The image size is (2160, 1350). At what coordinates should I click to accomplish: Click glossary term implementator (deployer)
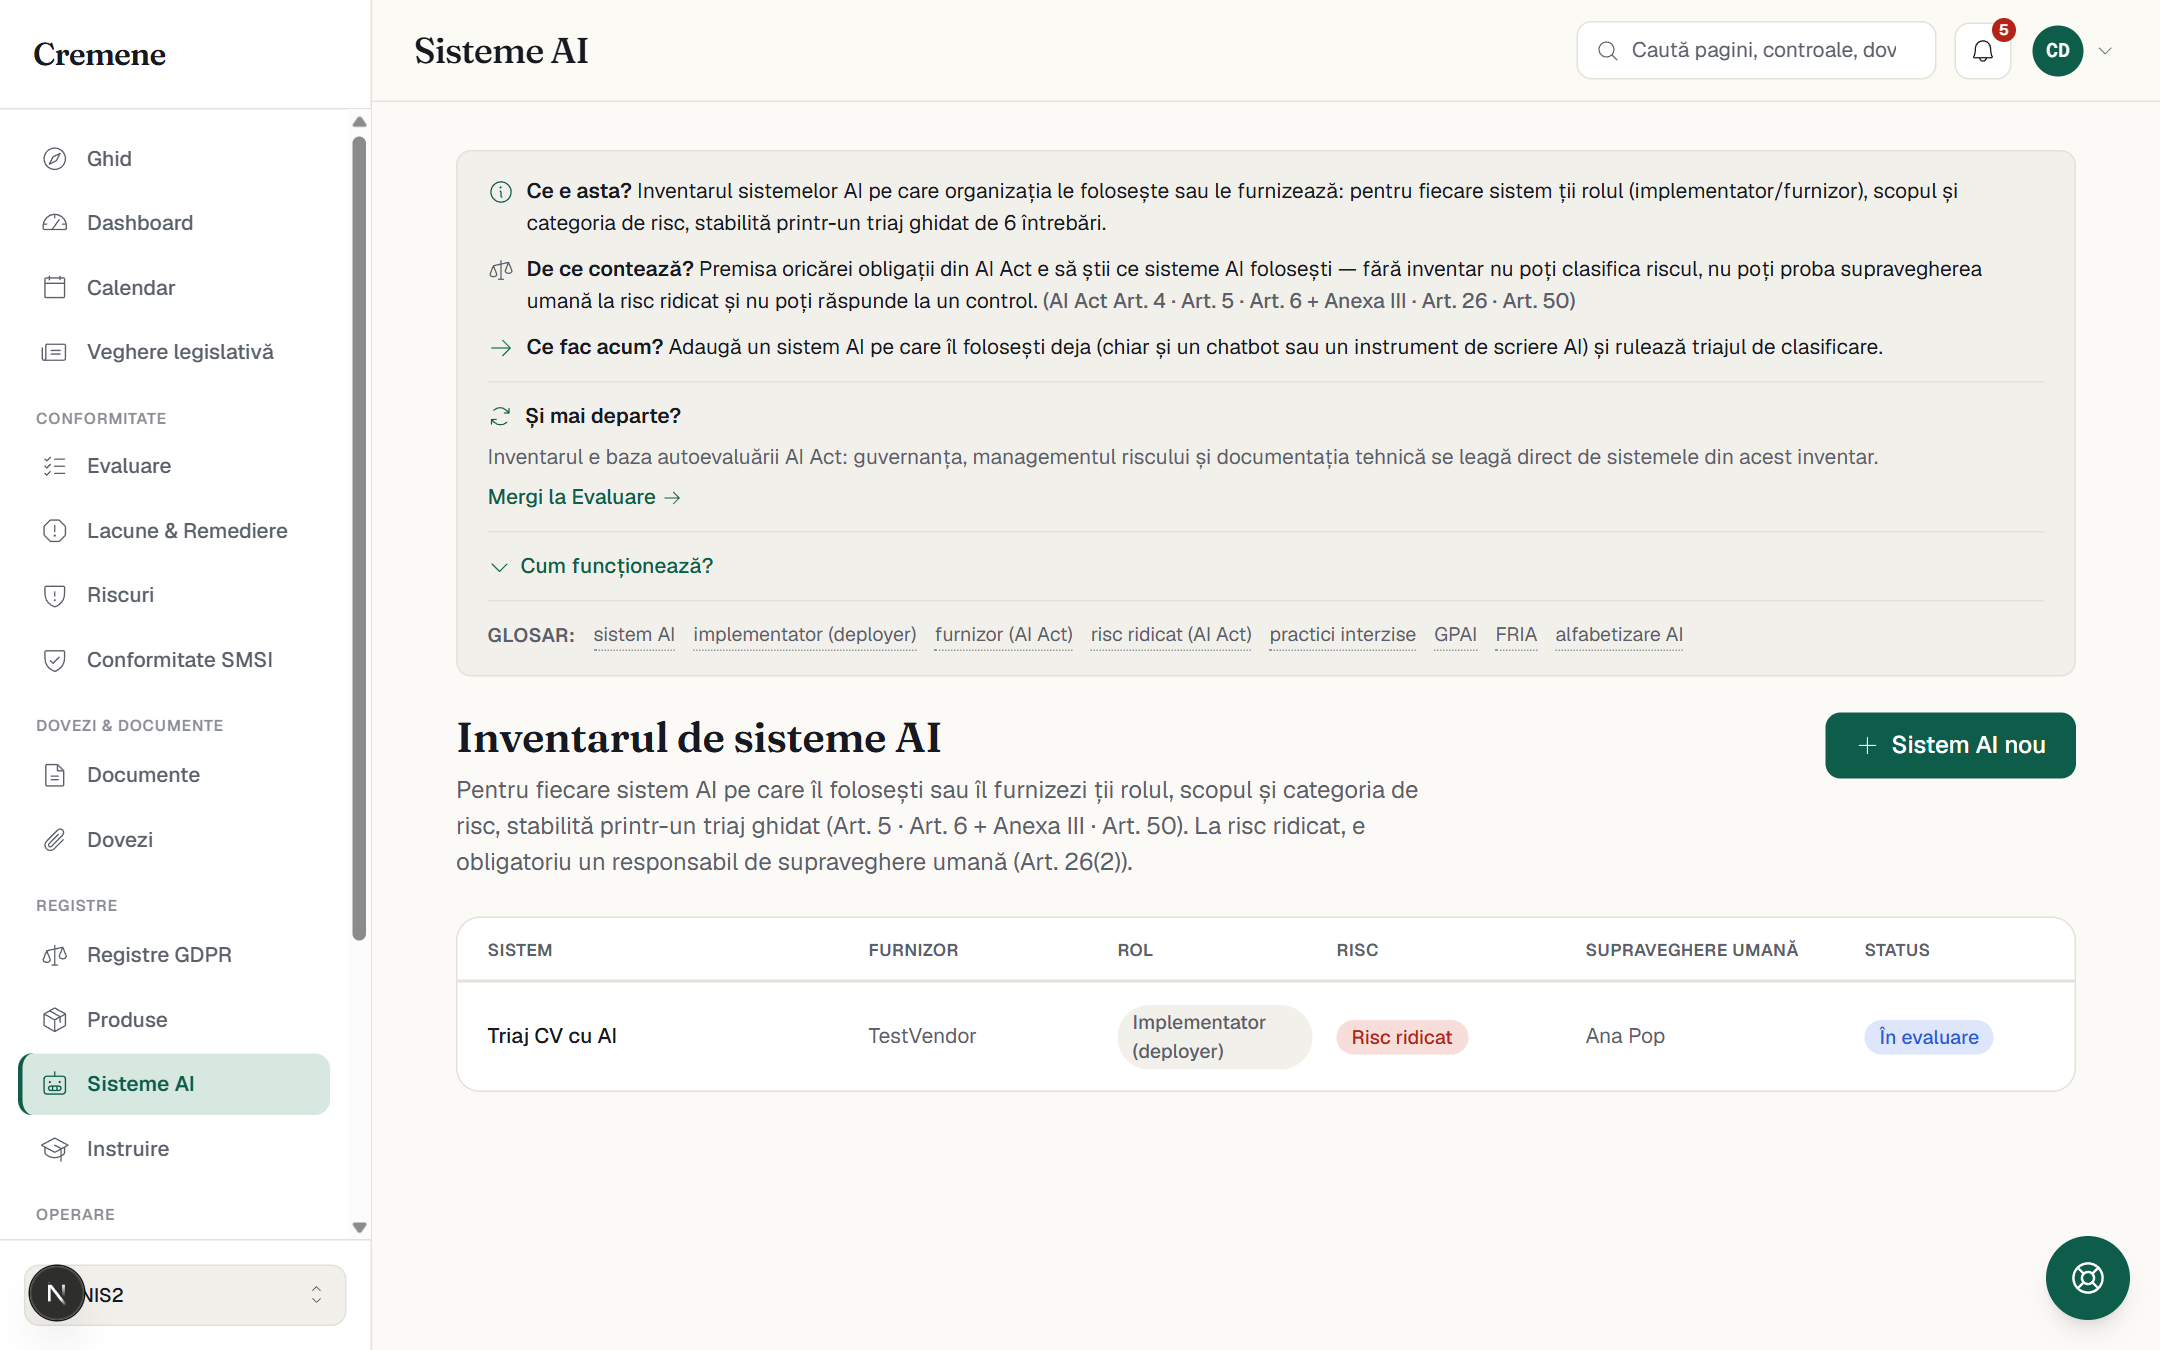(805, 635)
